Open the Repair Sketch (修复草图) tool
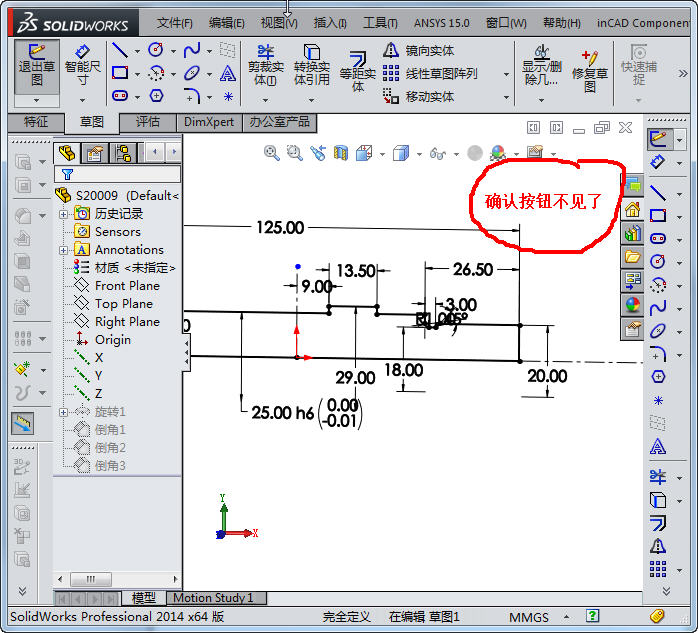The height and width of the screenshot is (633, 698). [590, 68]
